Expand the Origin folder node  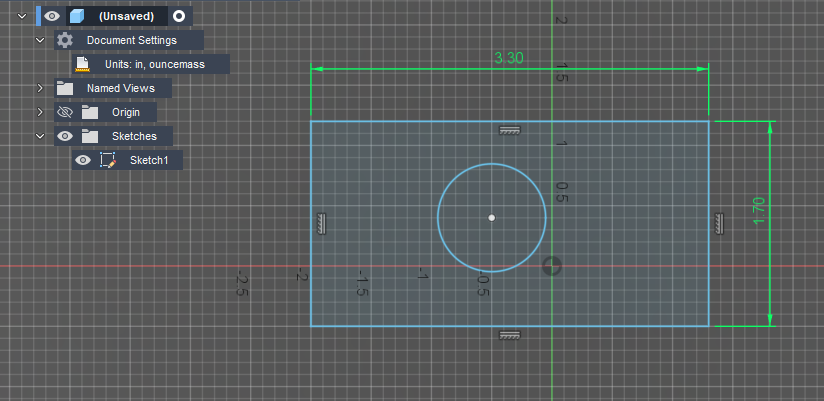[x=40, y=112]
